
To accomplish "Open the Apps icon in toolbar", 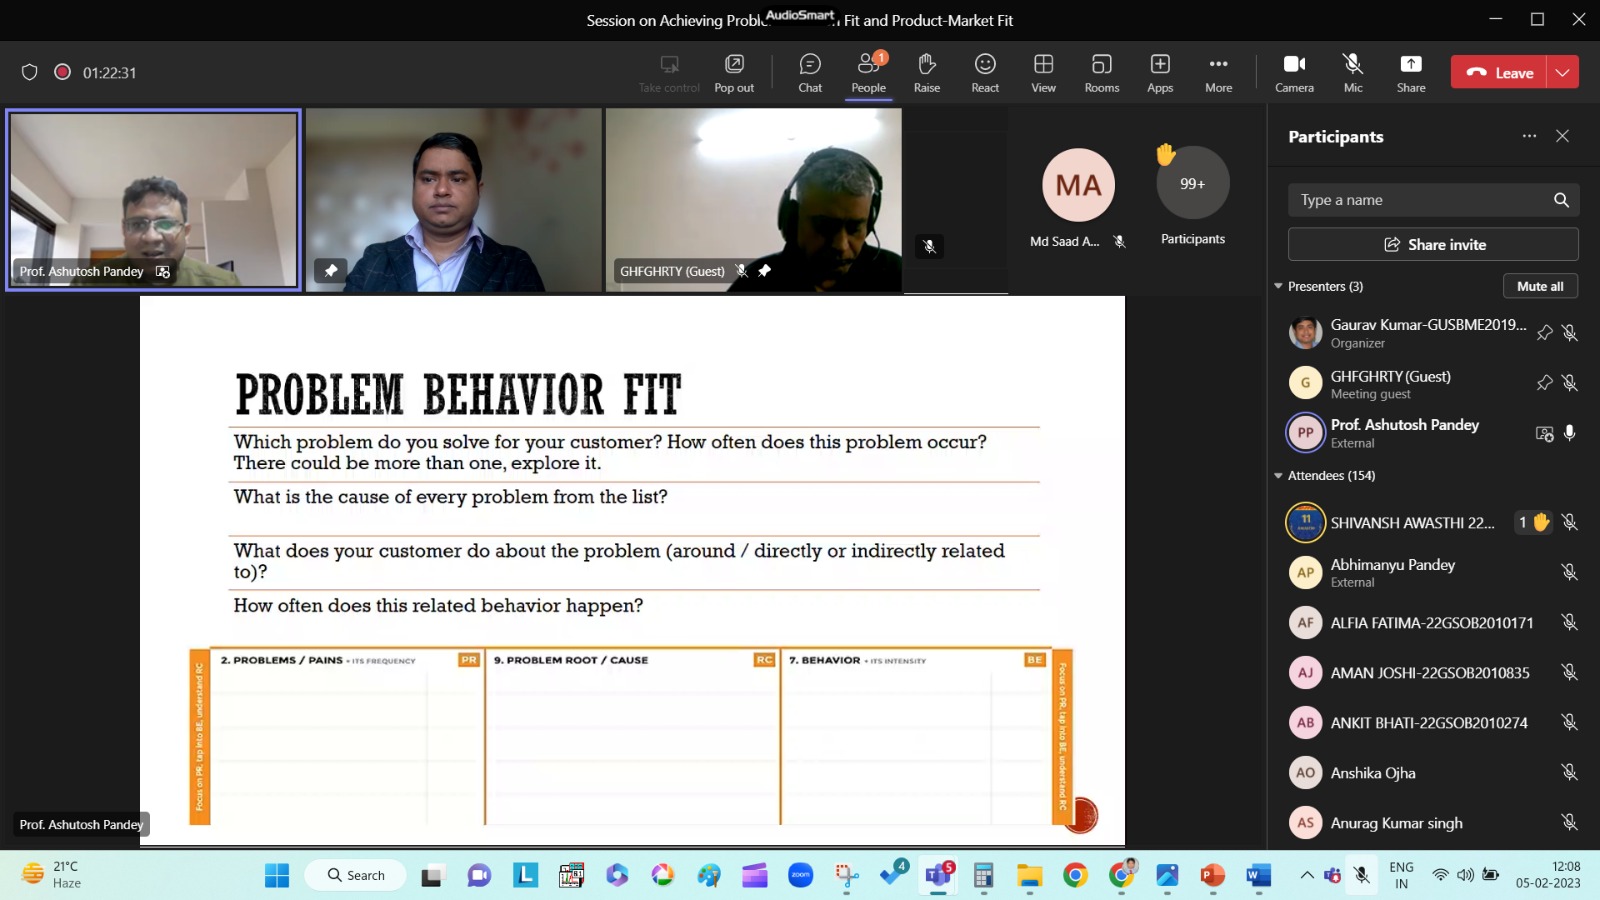I will 1160,72.
